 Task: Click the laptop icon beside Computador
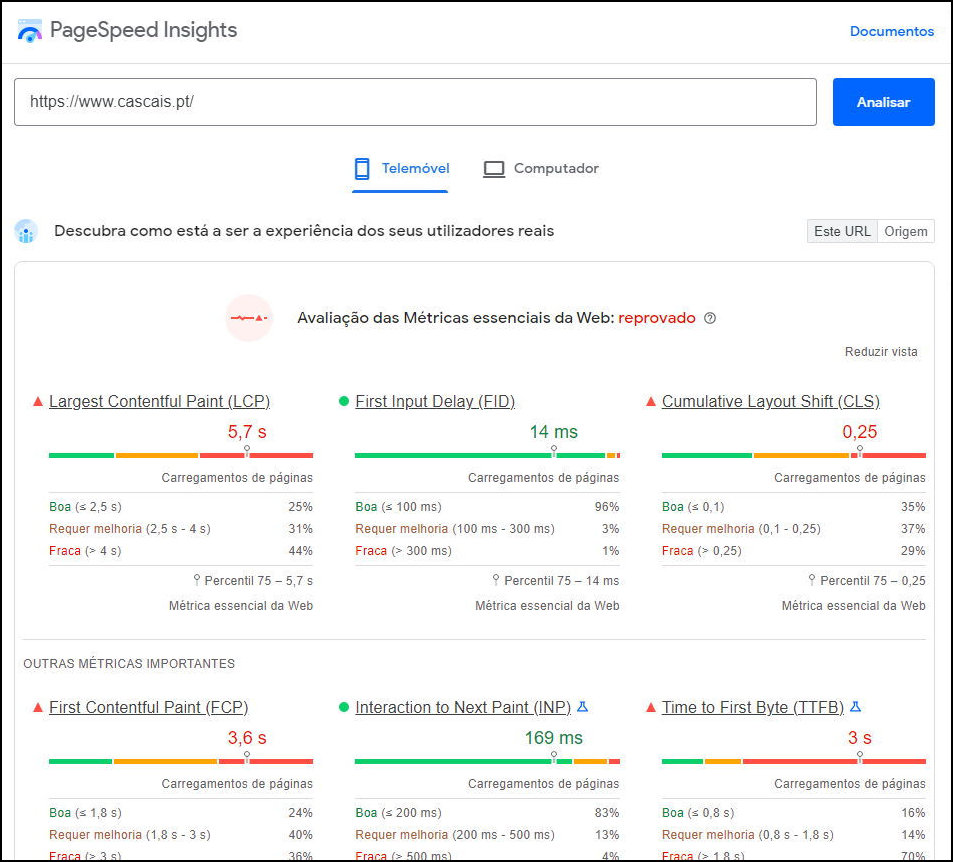[x=494, y=169]
